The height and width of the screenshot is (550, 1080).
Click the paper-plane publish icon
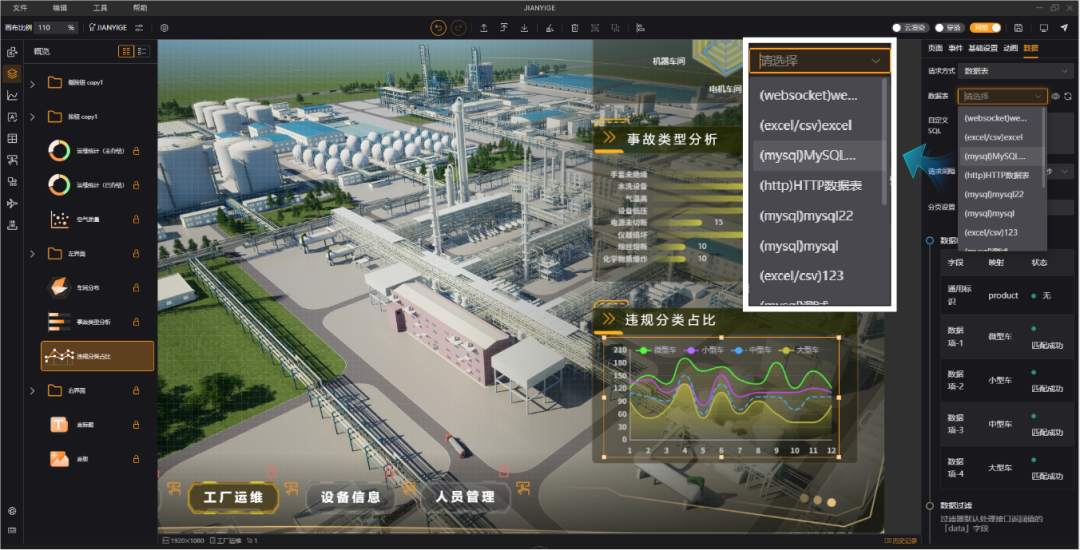[x=1064, y=28]
